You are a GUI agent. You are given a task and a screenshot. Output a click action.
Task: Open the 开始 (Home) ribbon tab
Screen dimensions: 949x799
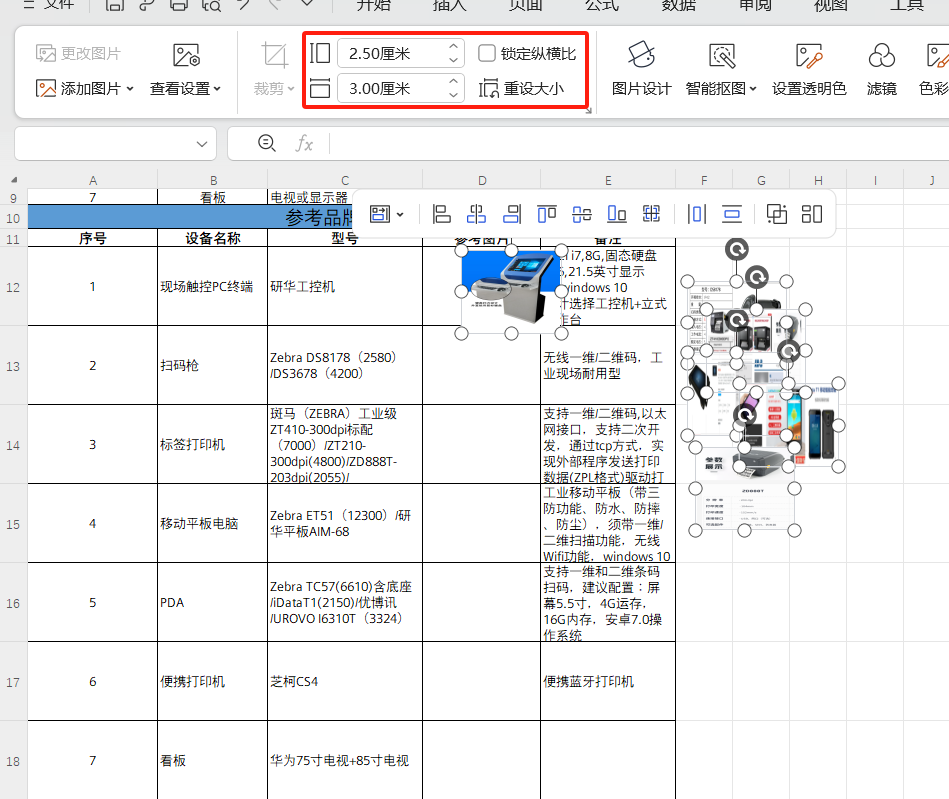pyautogui.click(x=373, y=5)
